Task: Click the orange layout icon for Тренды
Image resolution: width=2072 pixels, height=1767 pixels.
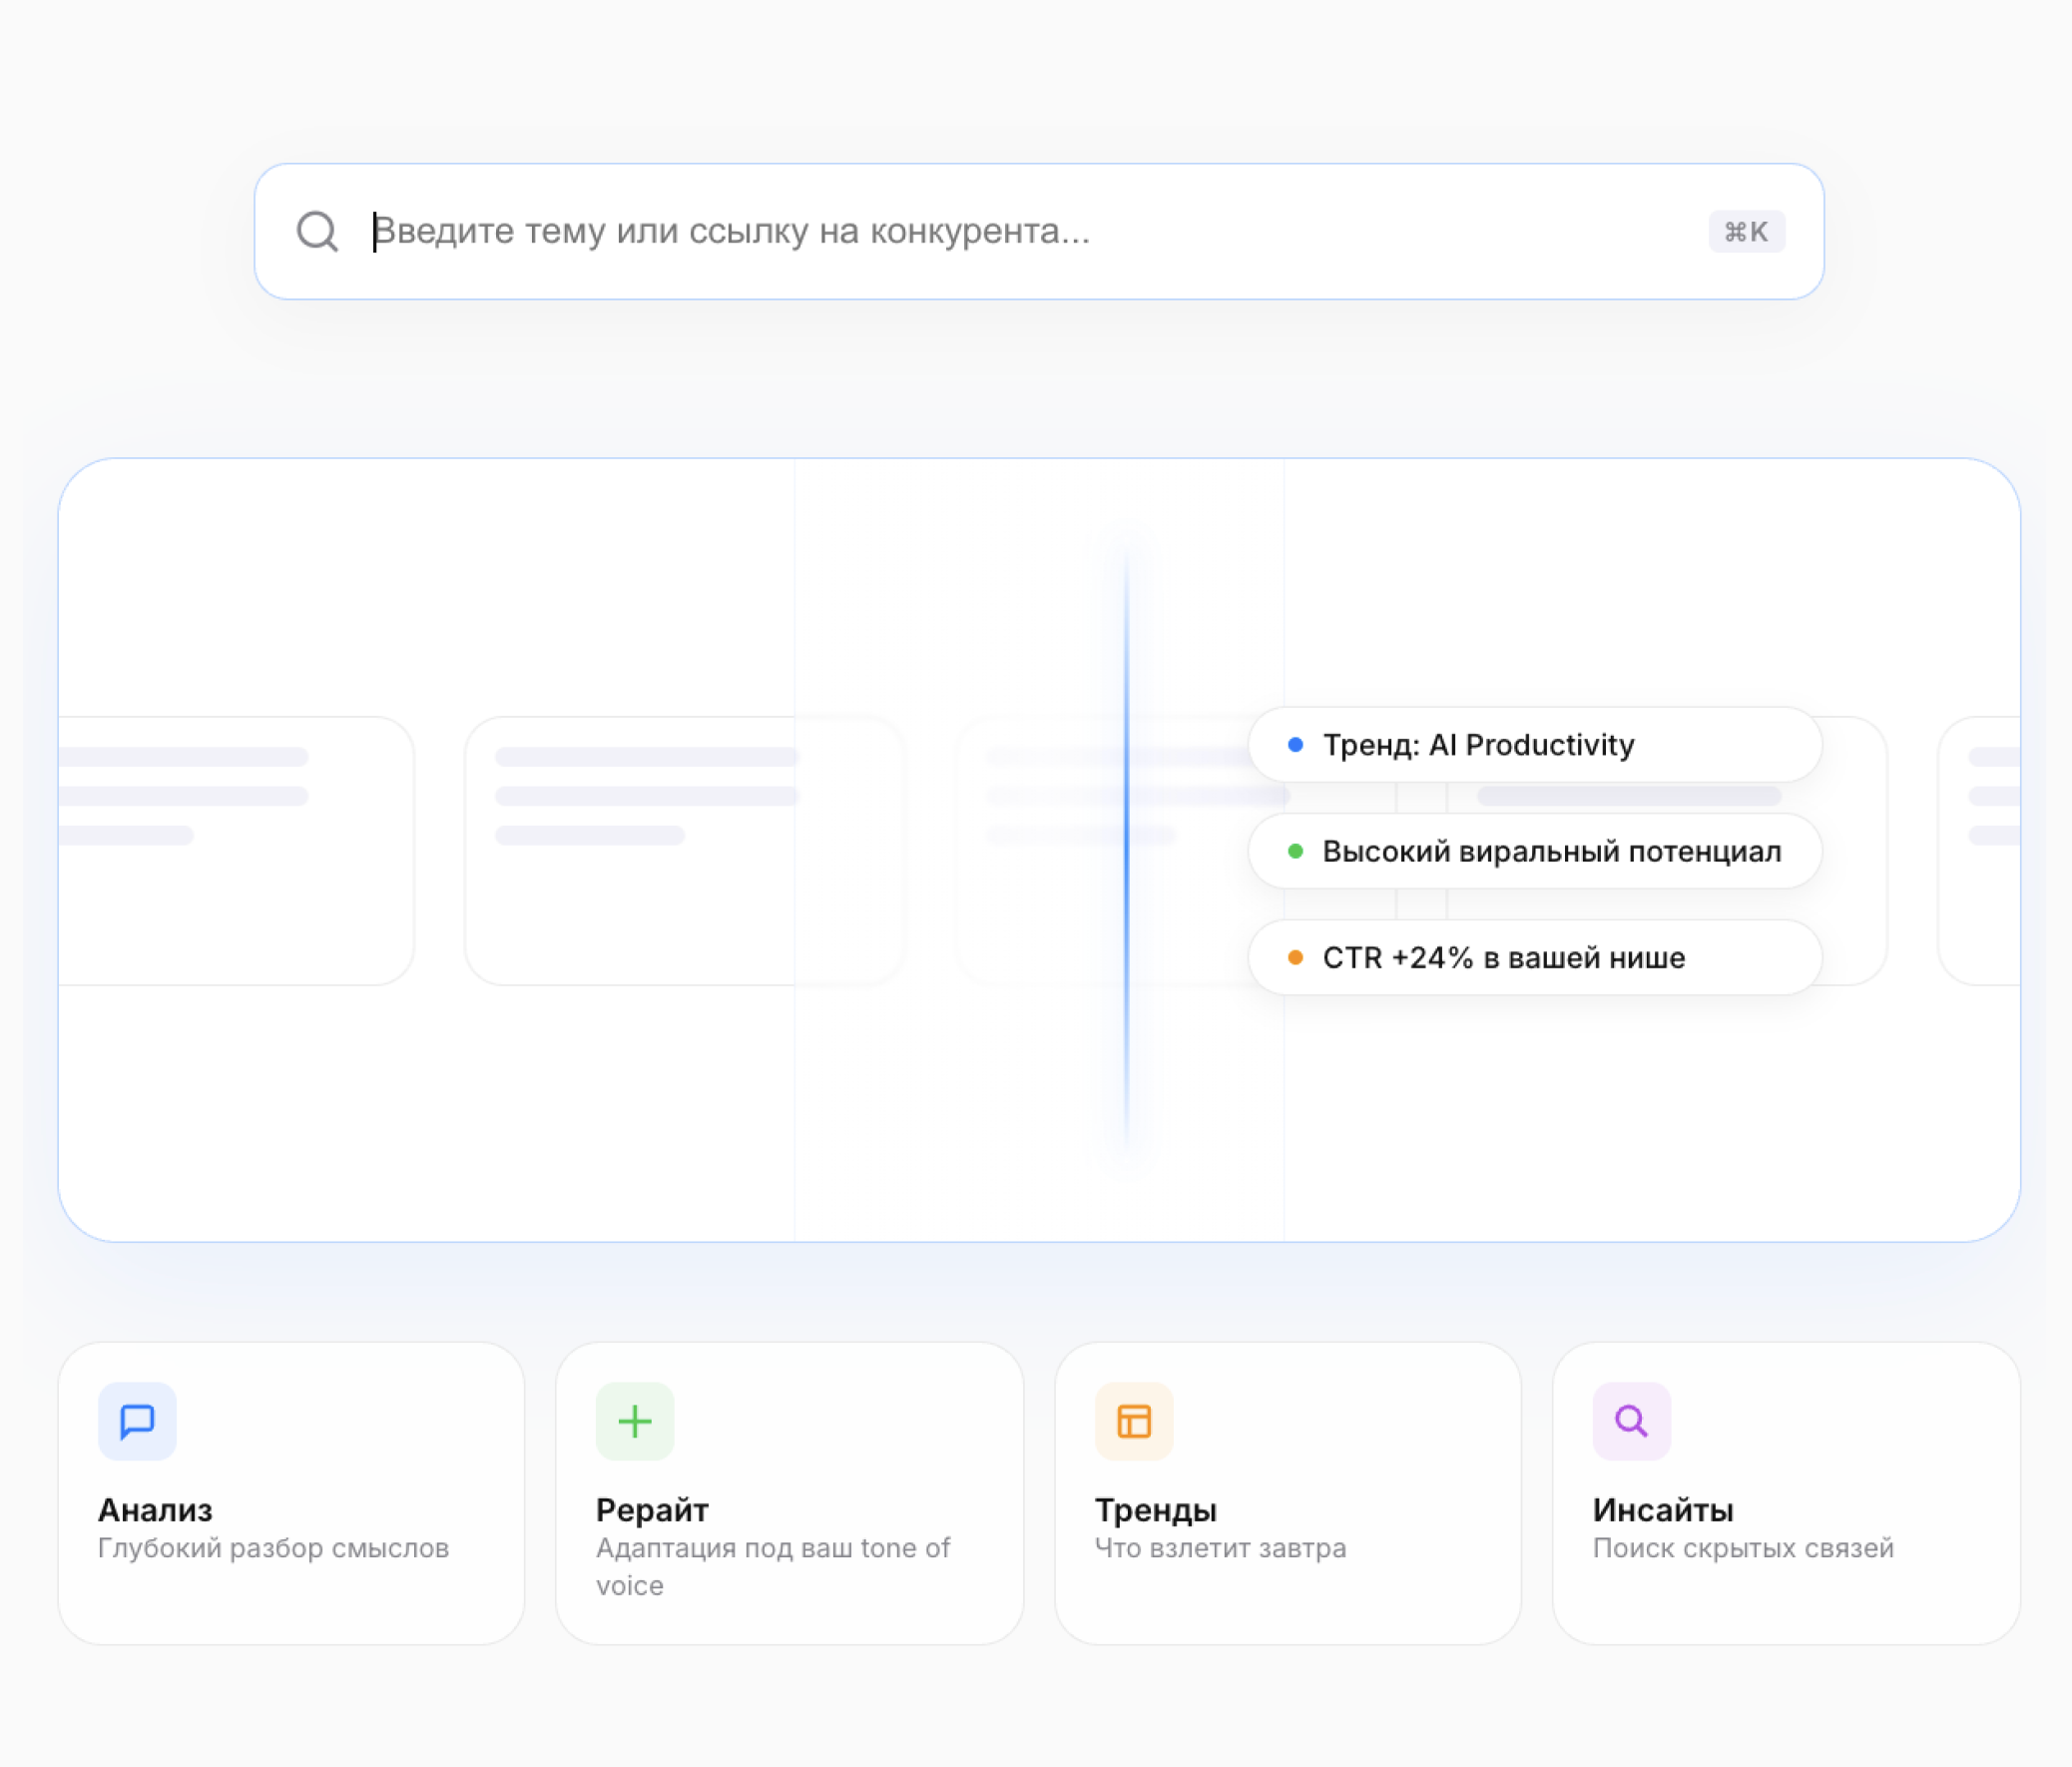Action: point(1133,1421)
